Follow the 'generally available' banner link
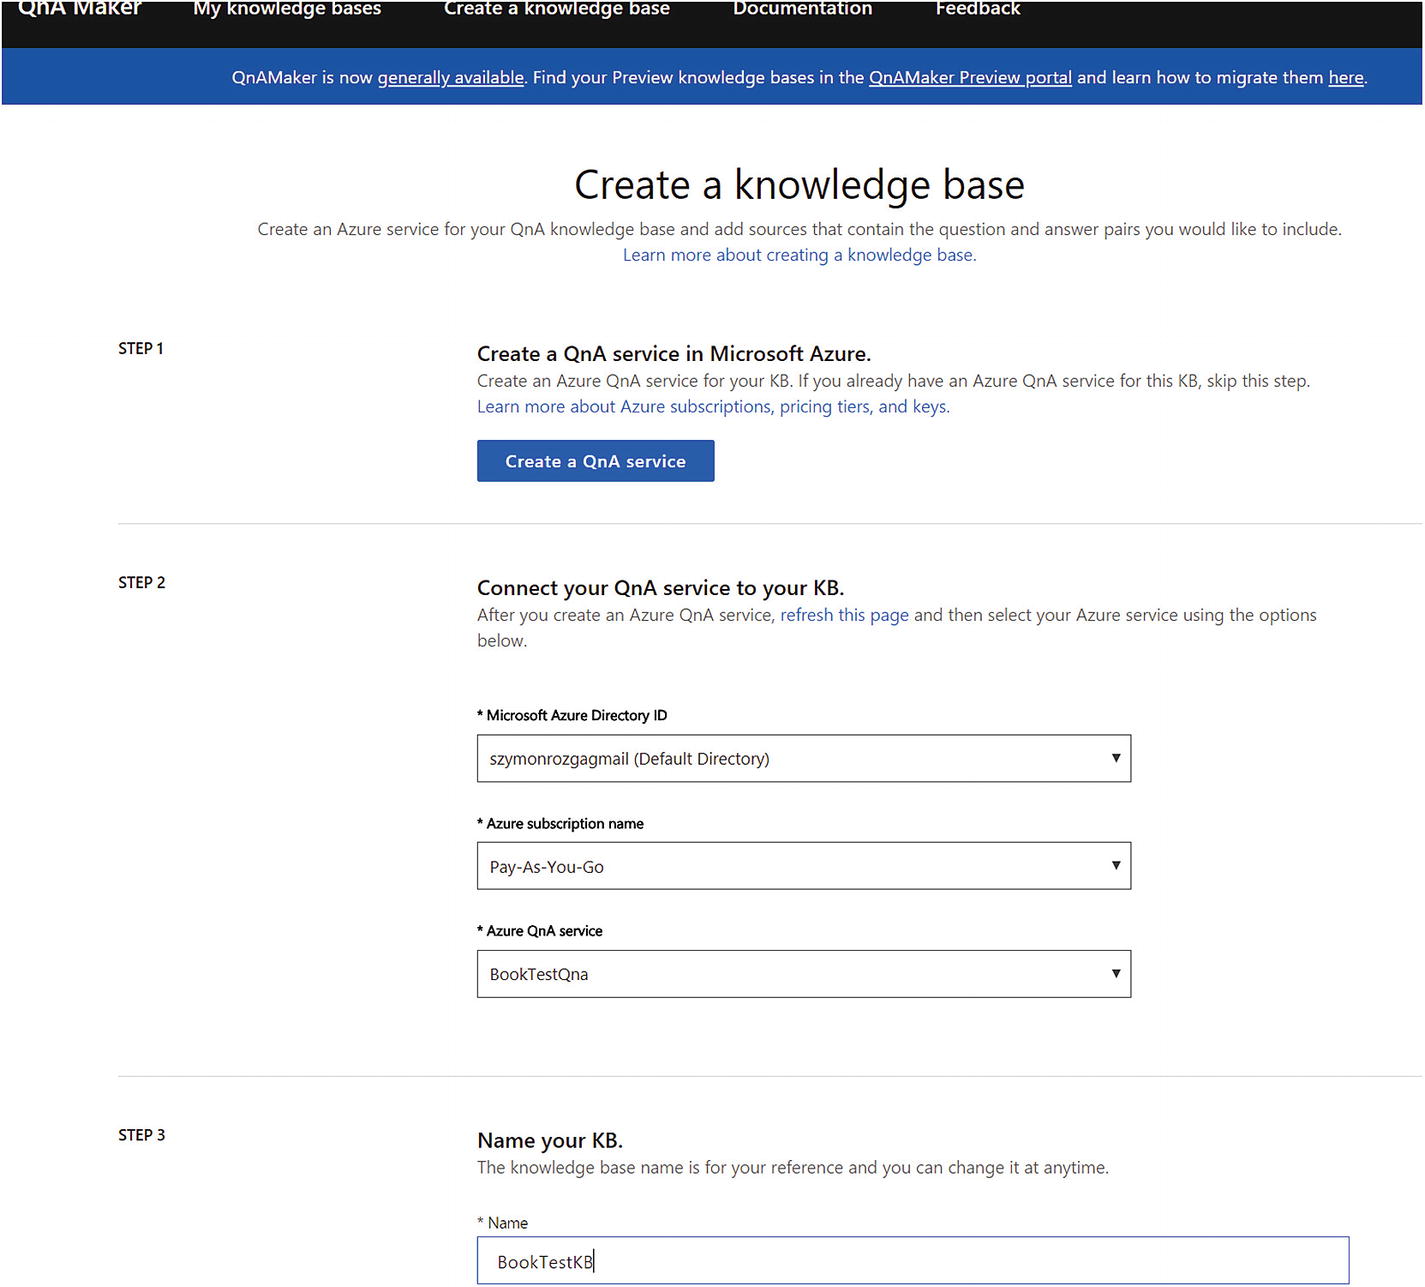This screenshot has height=1287, width=1425. click(x=451, y=77)
